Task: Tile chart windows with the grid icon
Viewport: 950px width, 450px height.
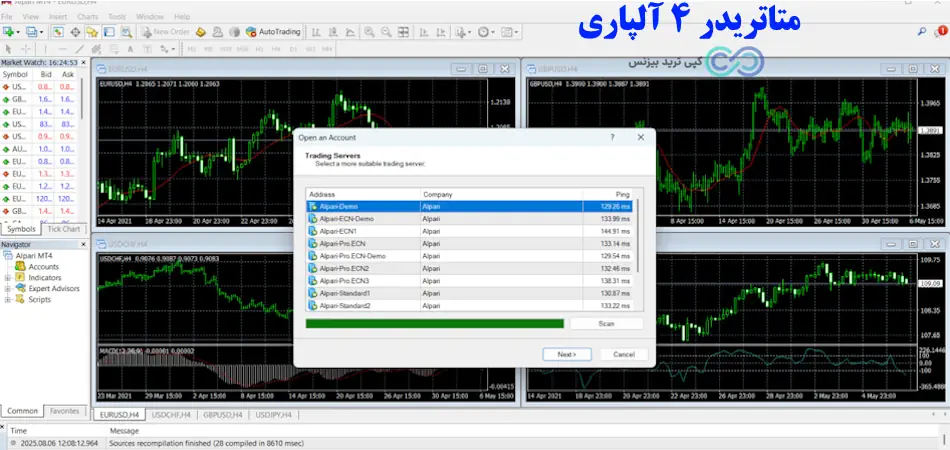Action: (403, 31)
